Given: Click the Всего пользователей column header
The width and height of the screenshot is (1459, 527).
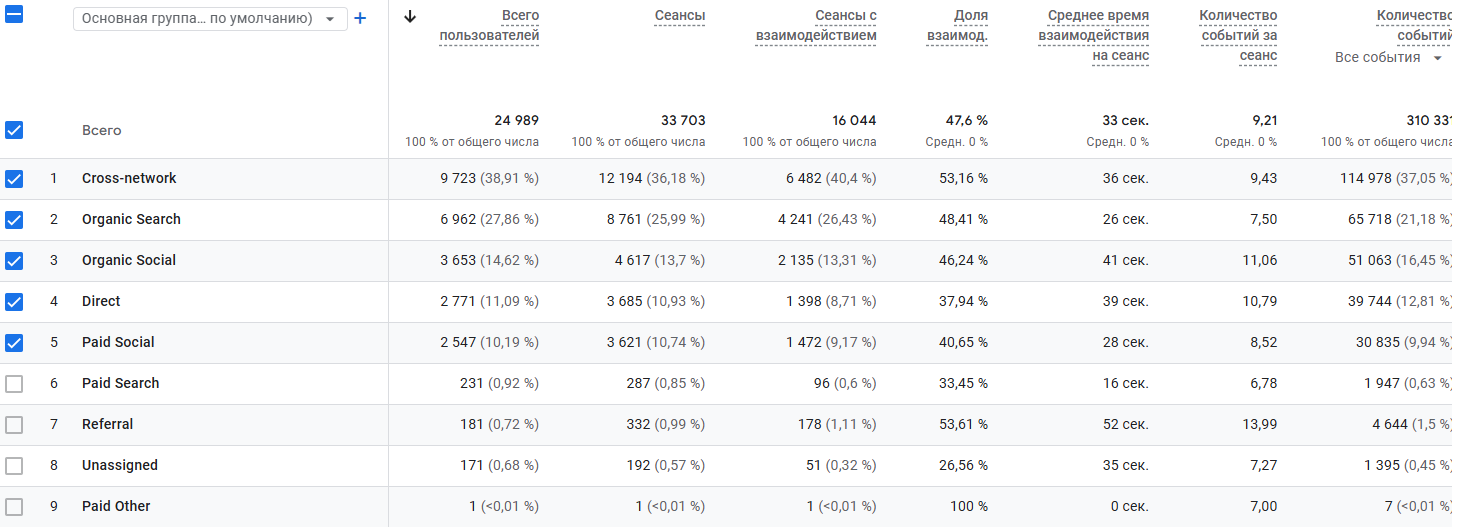Looking at the screenshot, I should (x=489, y=26).
